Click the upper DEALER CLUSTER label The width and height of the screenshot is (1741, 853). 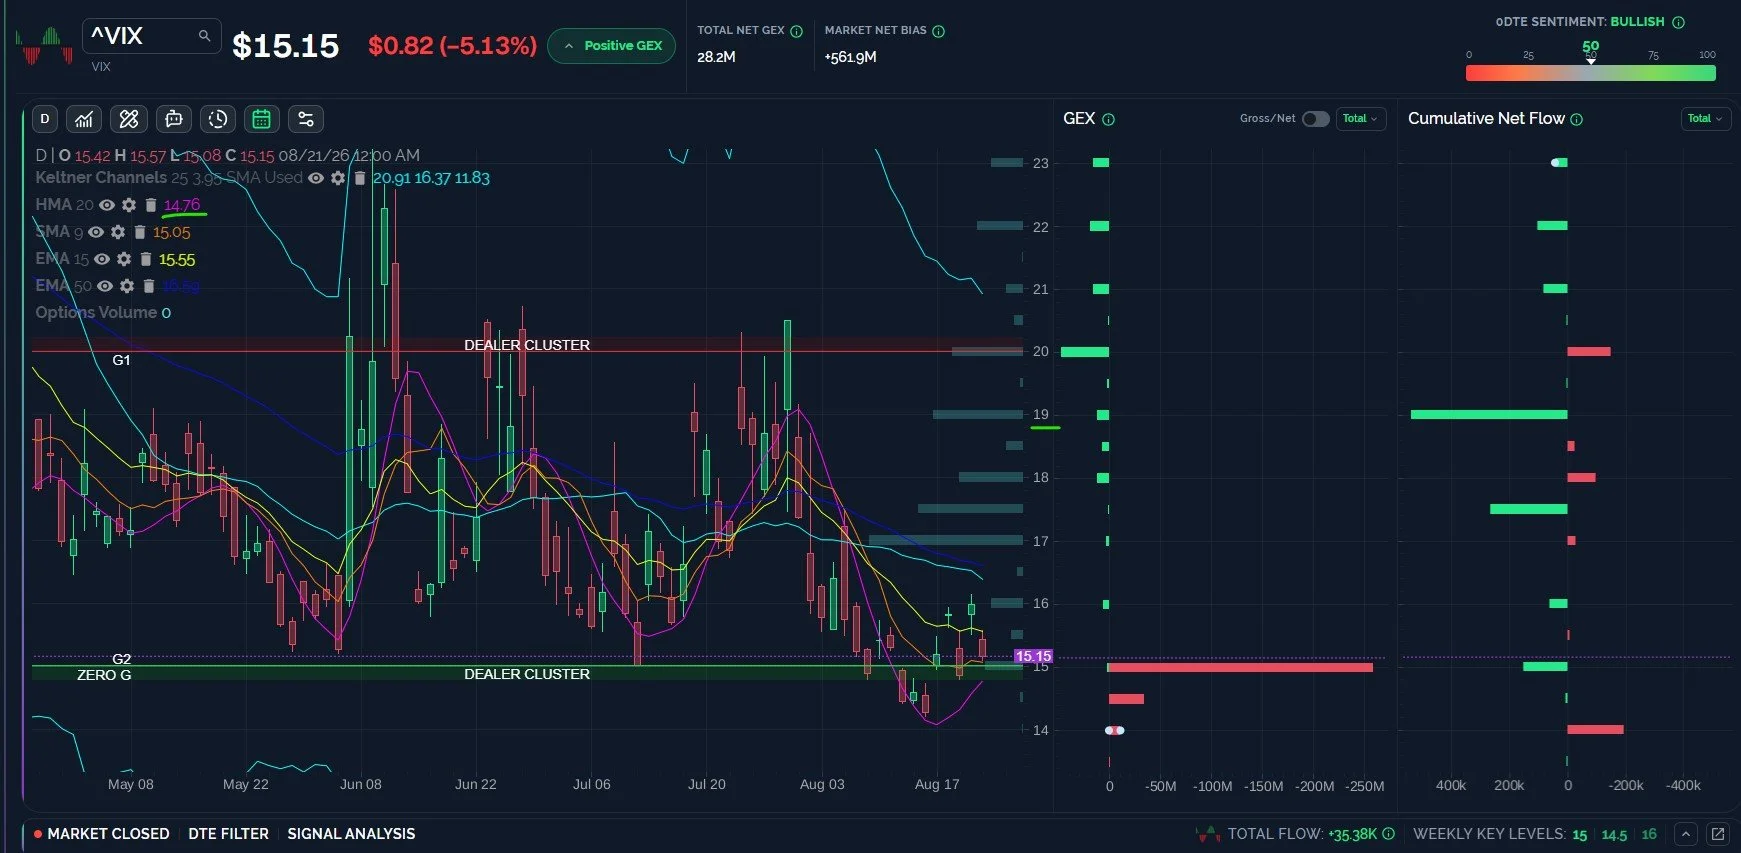pos(527,345)
